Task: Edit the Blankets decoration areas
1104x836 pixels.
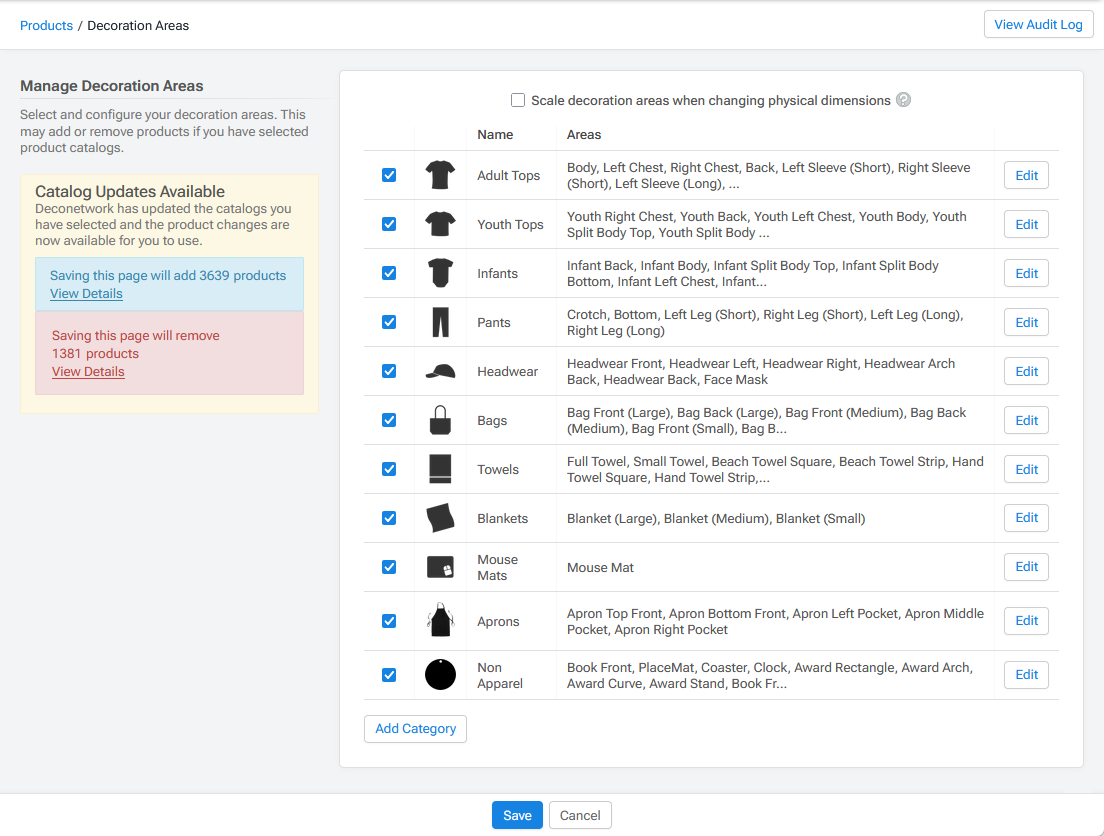Action: 1026,518
